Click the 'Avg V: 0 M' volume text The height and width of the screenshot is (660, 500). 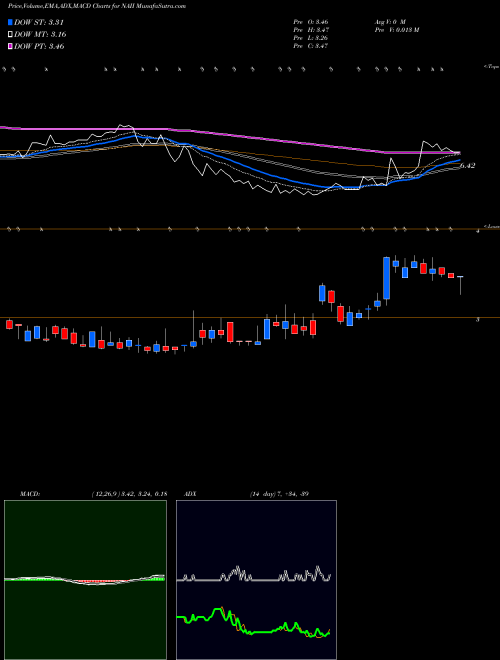pyautogui.click(x=389, y=22)
